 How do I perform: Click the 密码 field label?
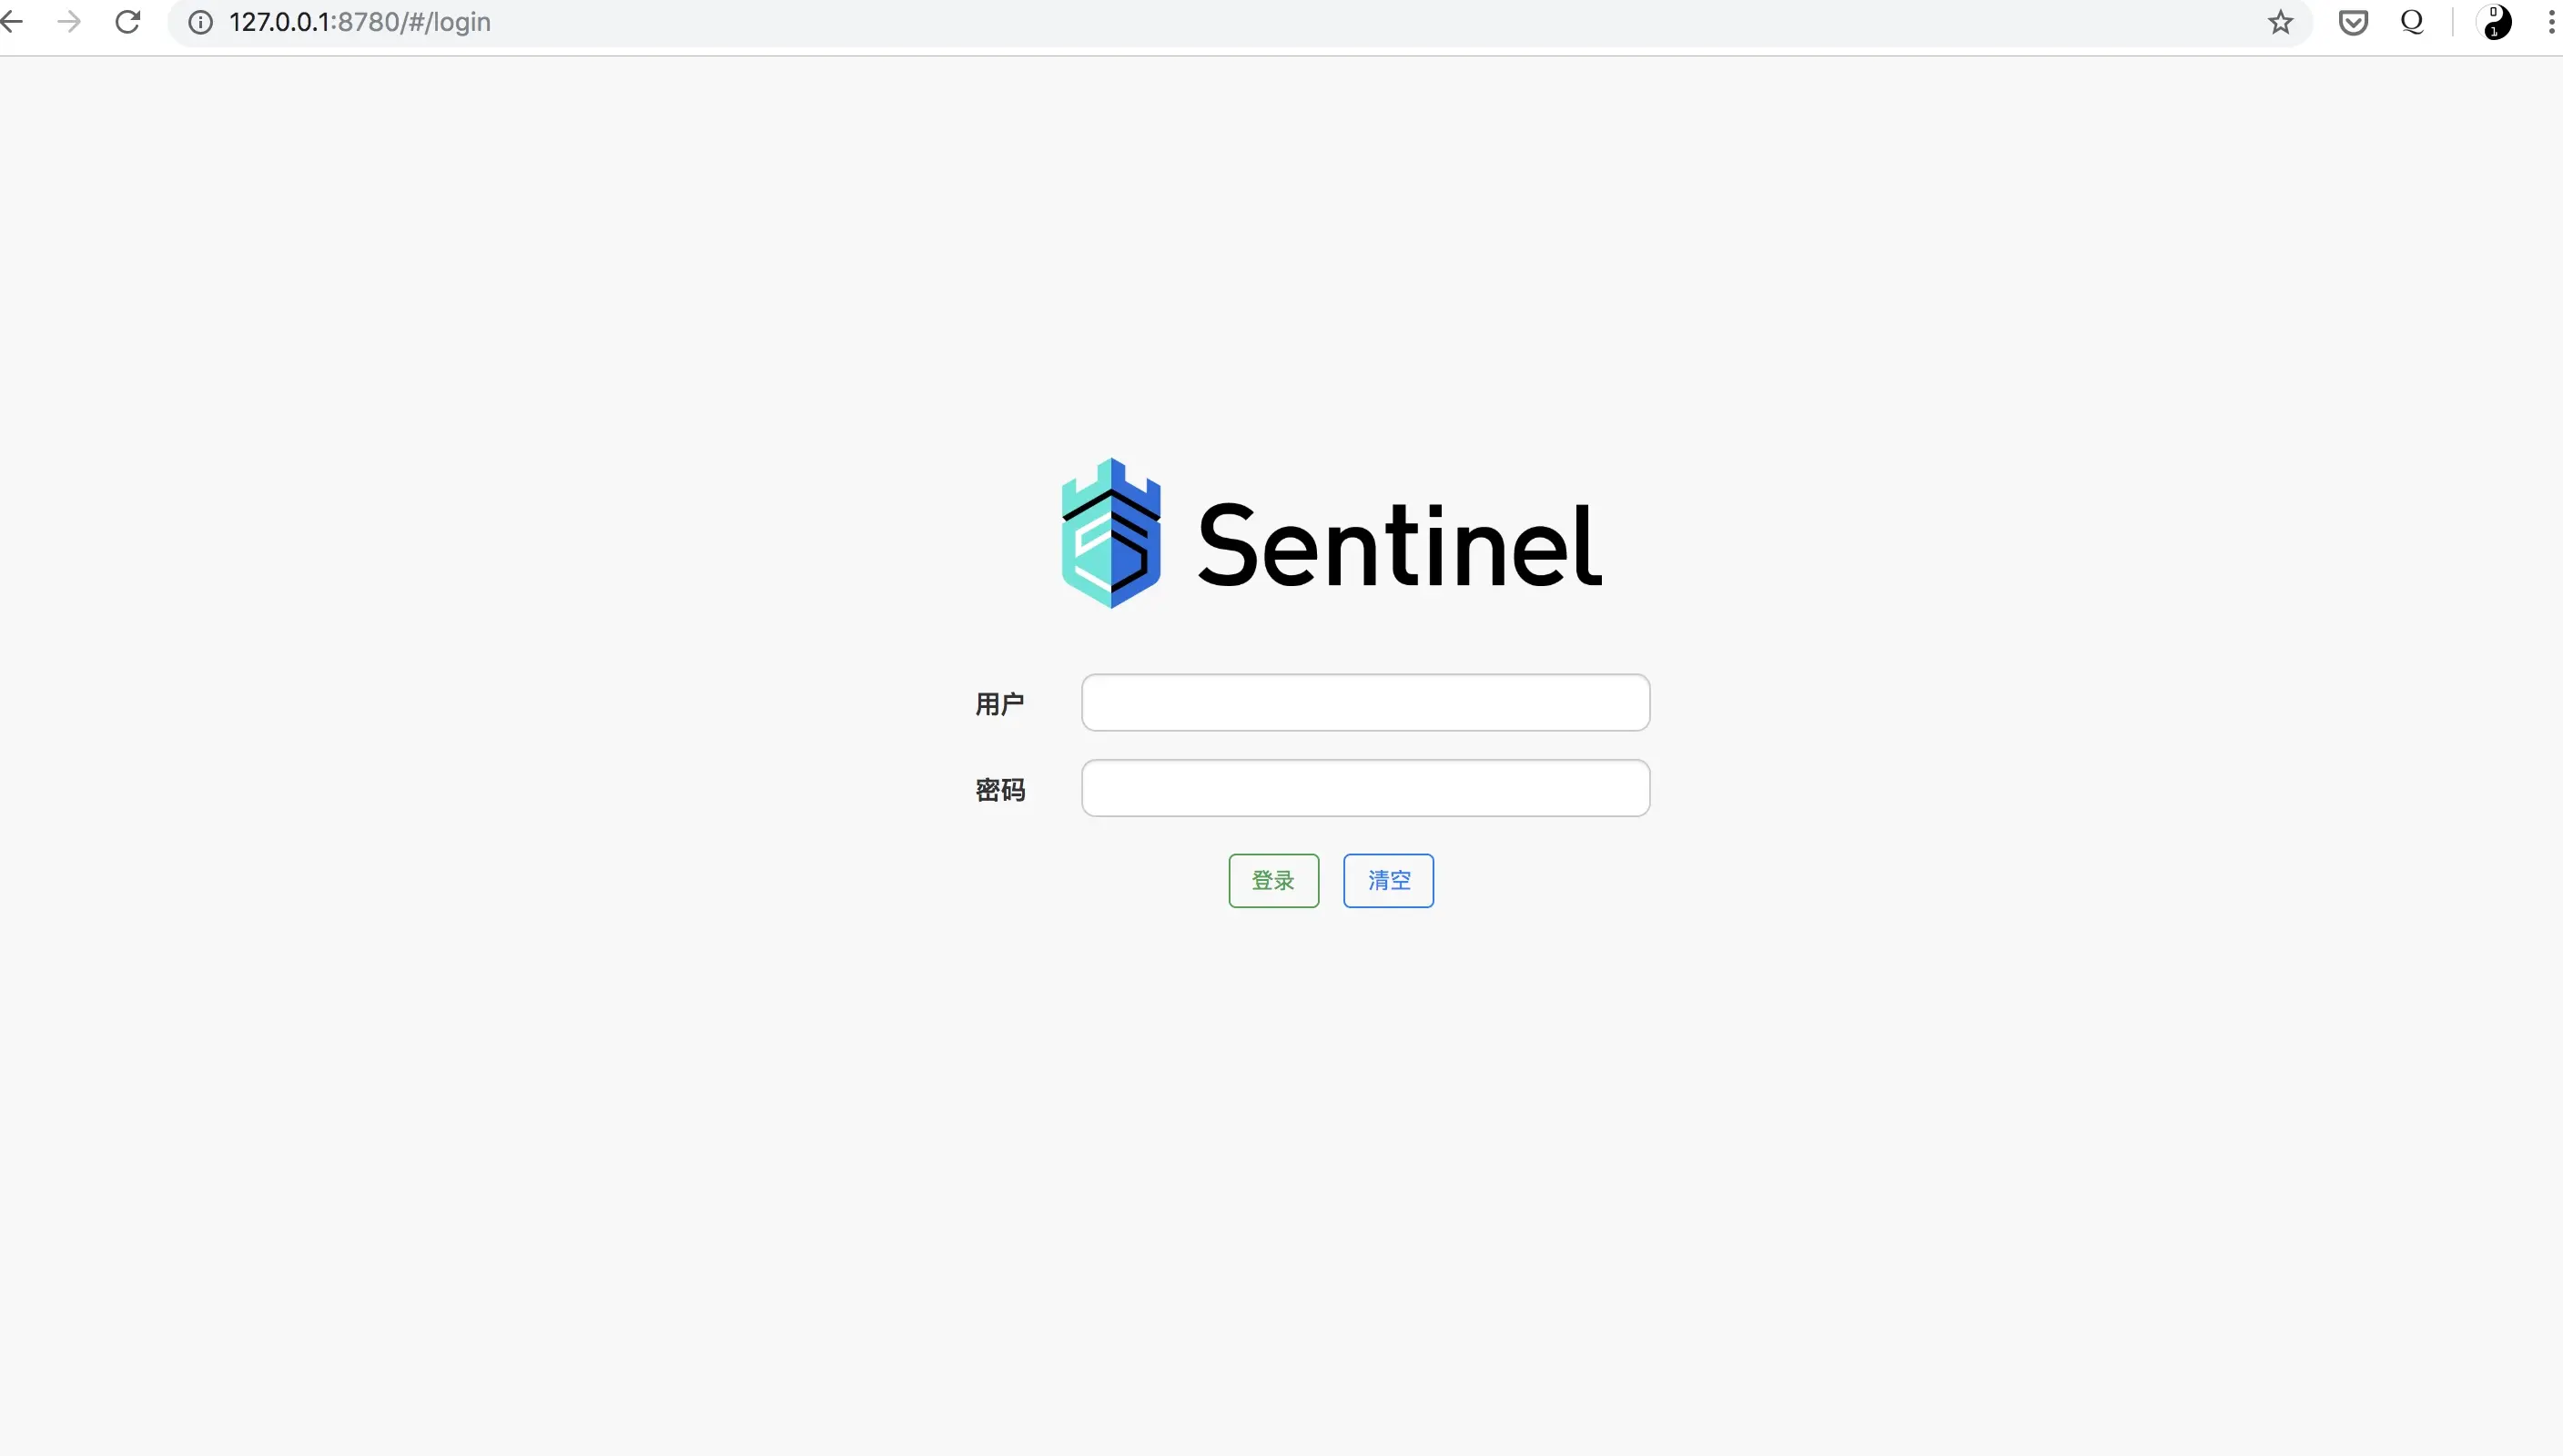pyautogui.click(x=1000, y=790)
